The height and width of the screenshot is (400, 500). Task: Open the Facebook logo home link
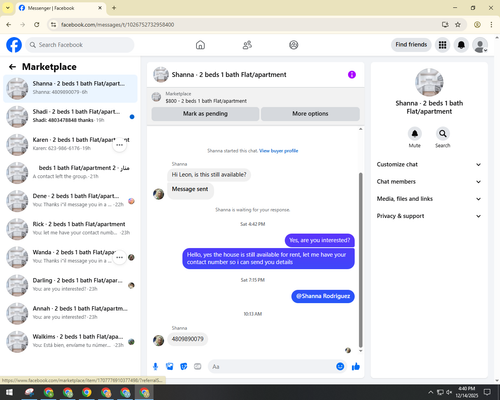(14, 45)
